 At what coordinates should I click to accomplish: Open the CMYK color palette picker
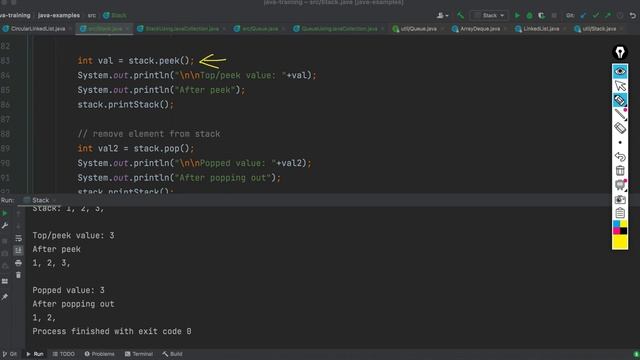point(620,228)
